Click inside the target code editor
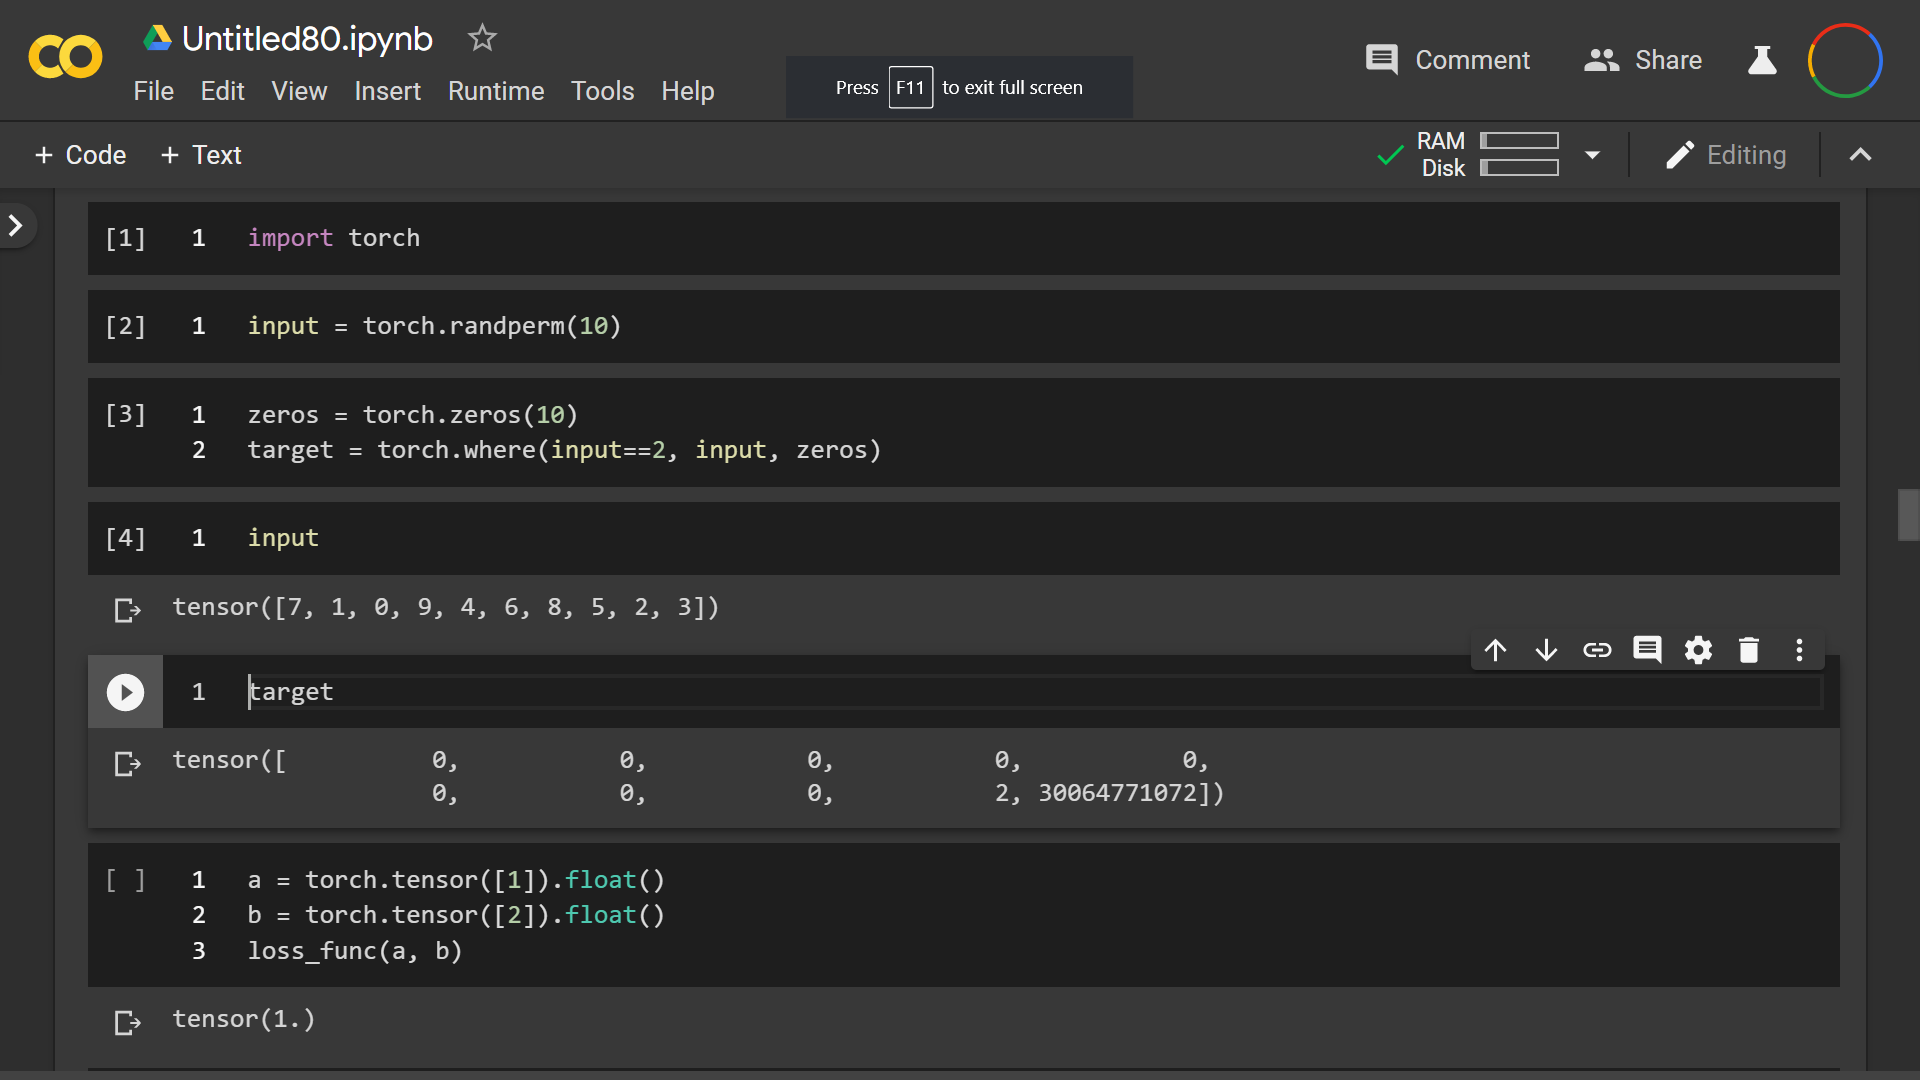Image resolution: width=1920 pixels, height=1080 pixels. 1035,692
